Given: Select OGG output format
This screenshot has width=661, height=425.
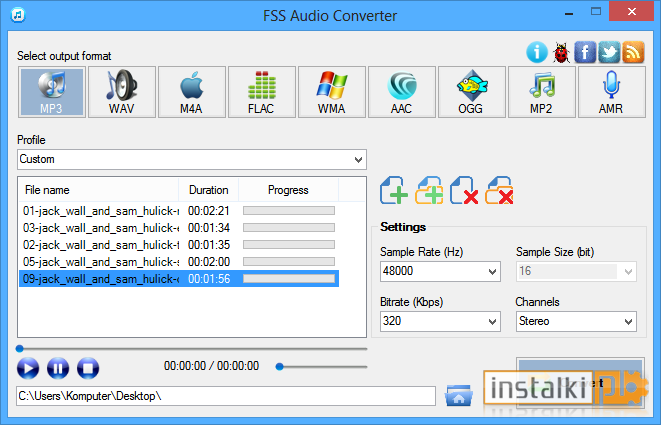Looking at the screenshot, I should [471, 92].
